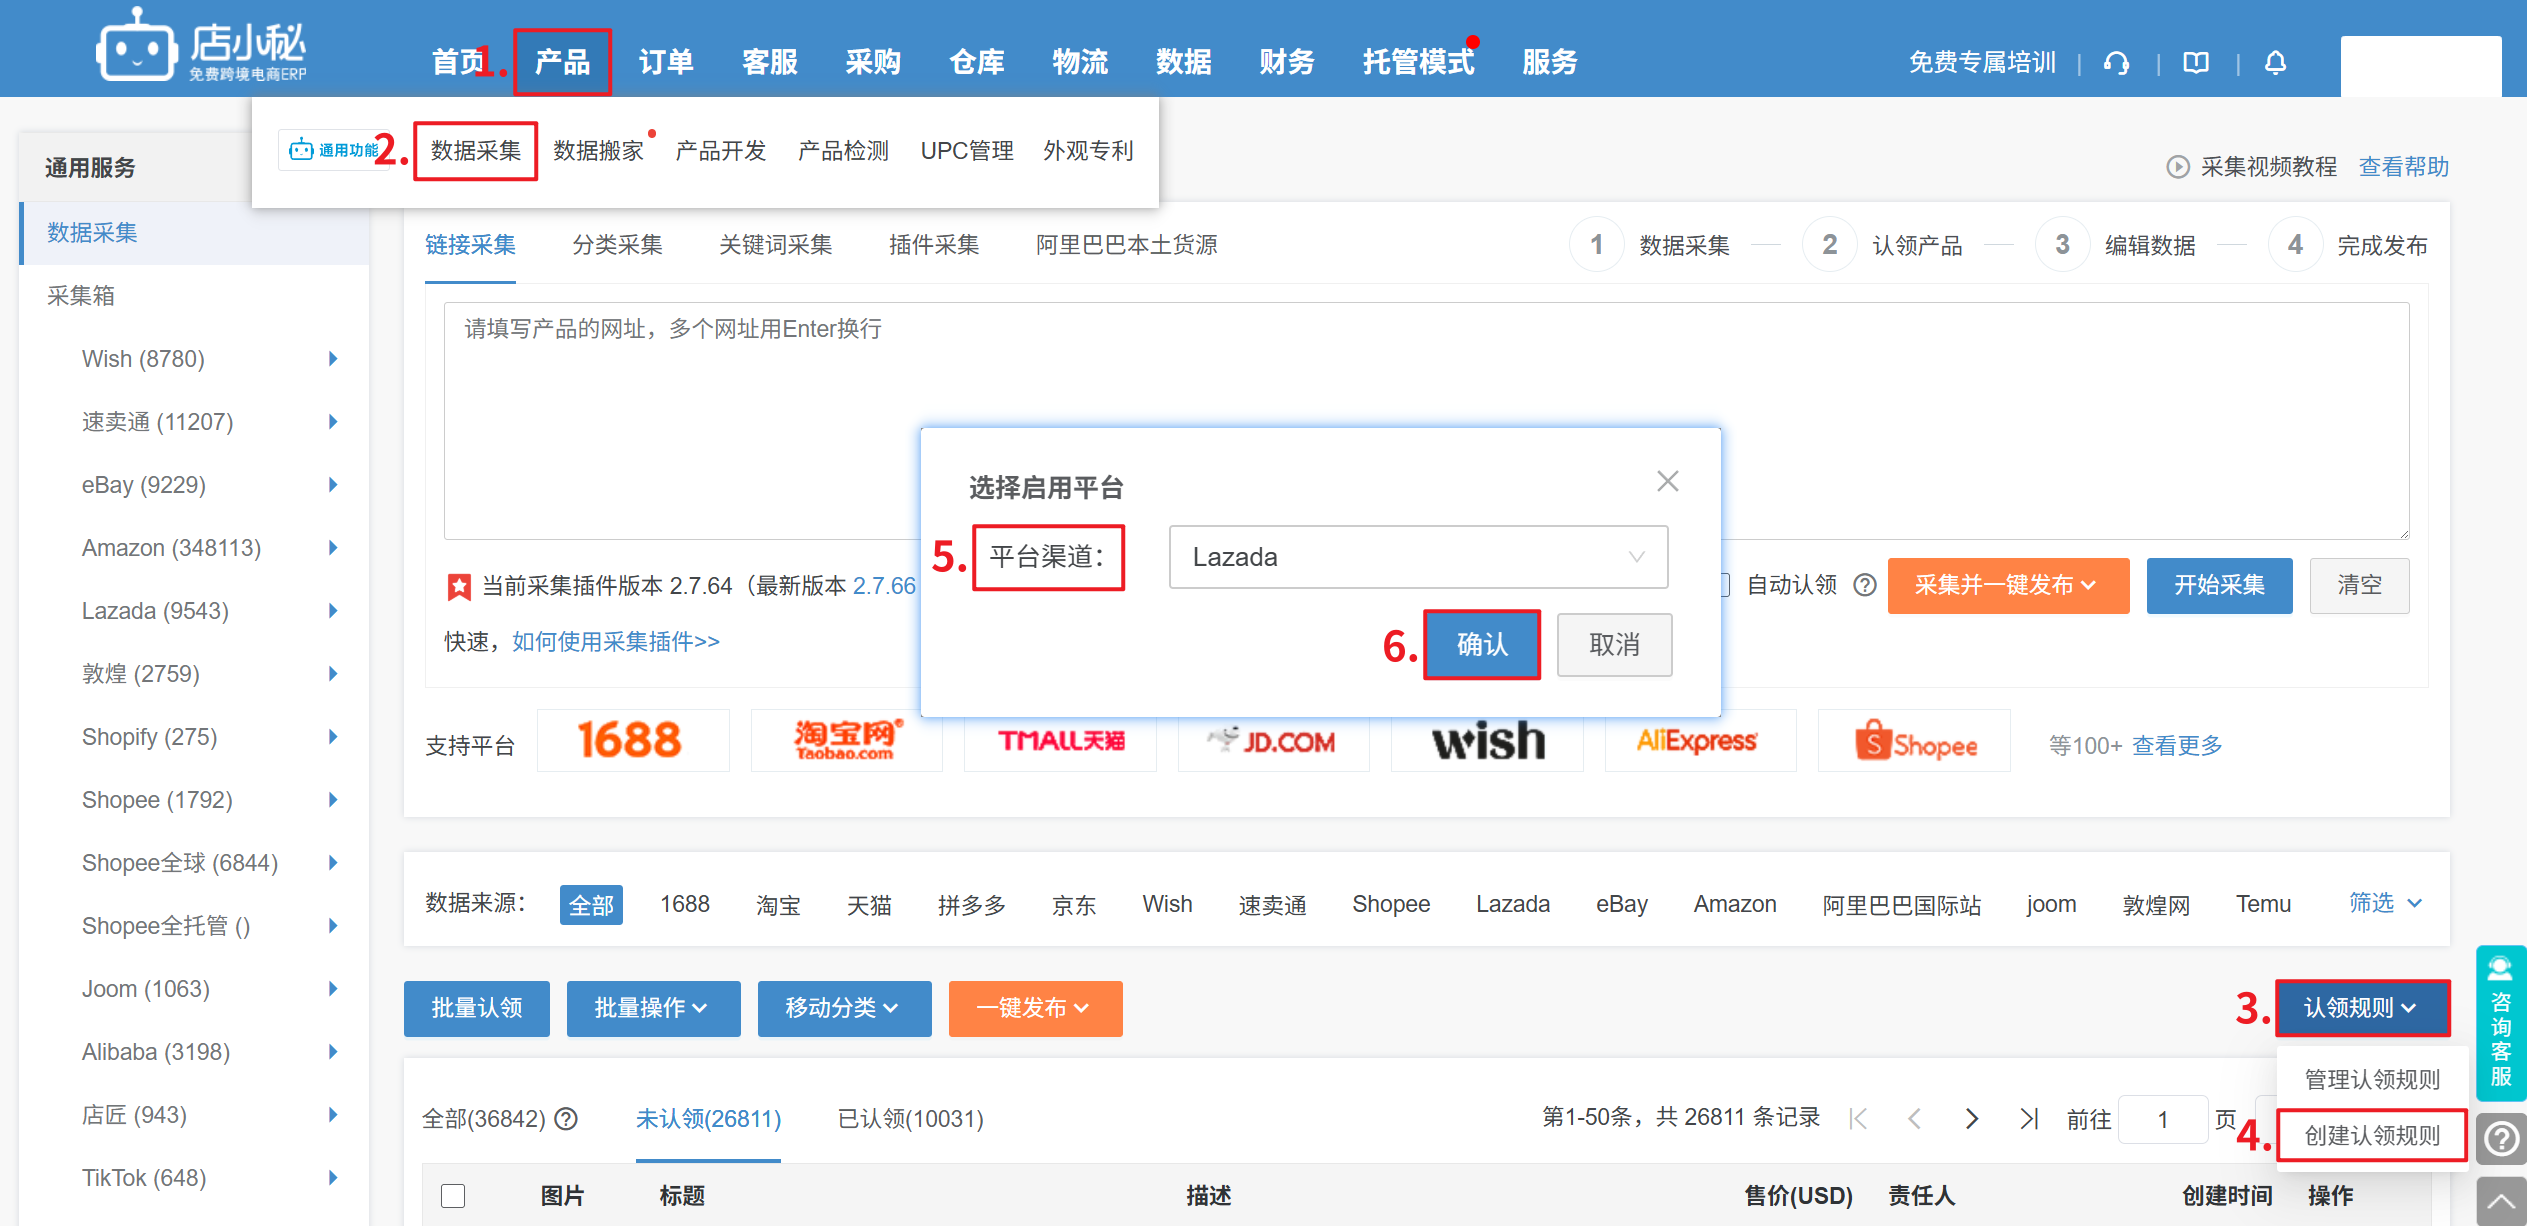Click the page number input field
Screen dimensions: 2527x1226
click(2162, 1119)
